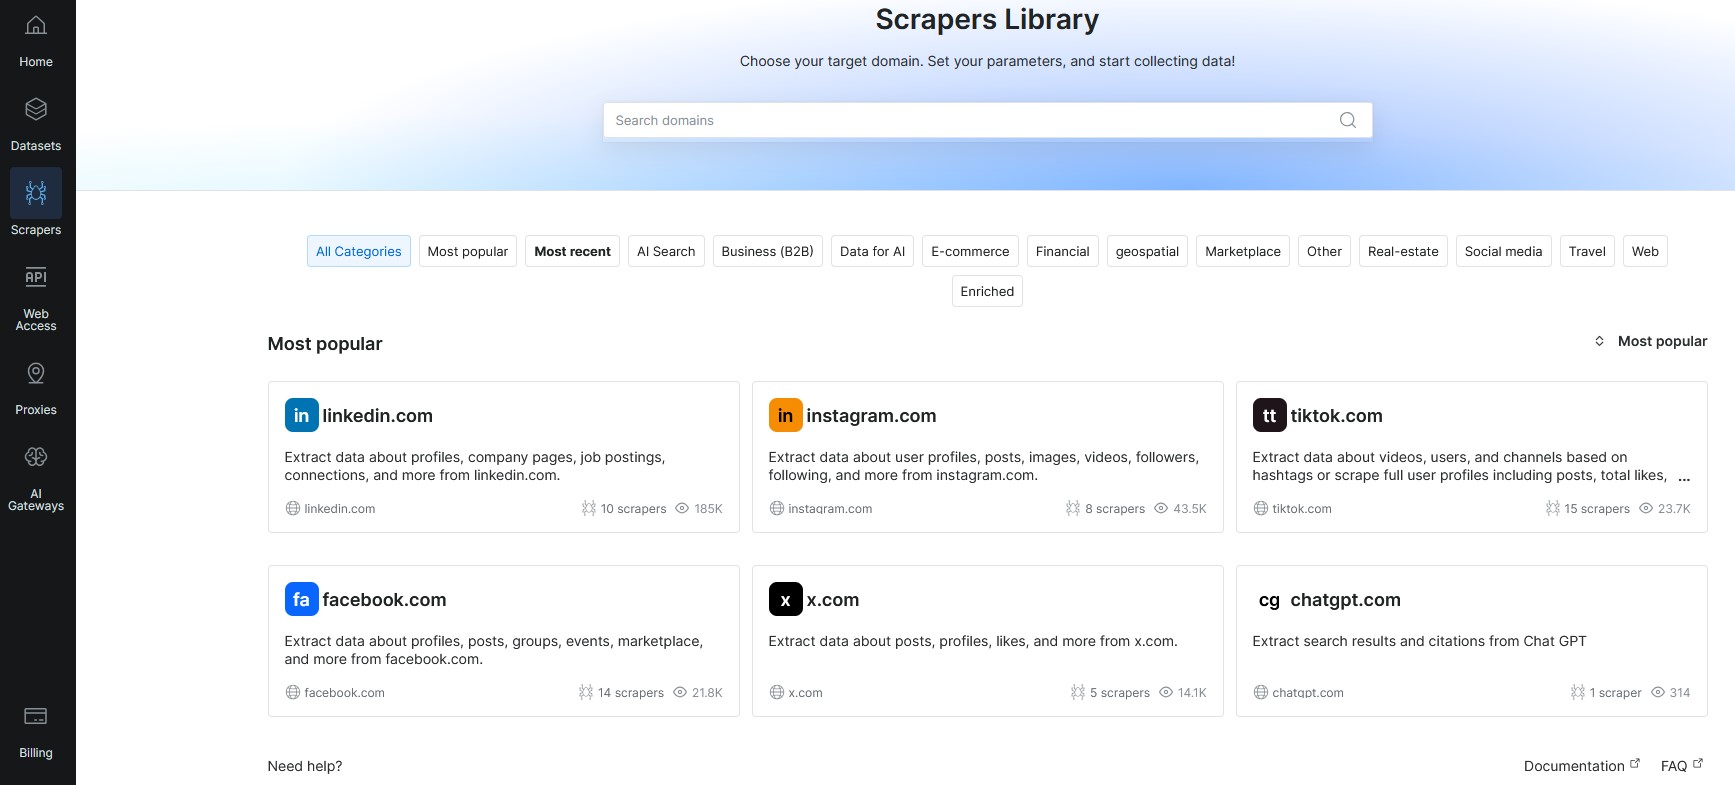Image resolution: width=1735 pixels, height=785 pixels.
Task: Click globe icon beside instagram.com link
Action: tap(776, 508)
